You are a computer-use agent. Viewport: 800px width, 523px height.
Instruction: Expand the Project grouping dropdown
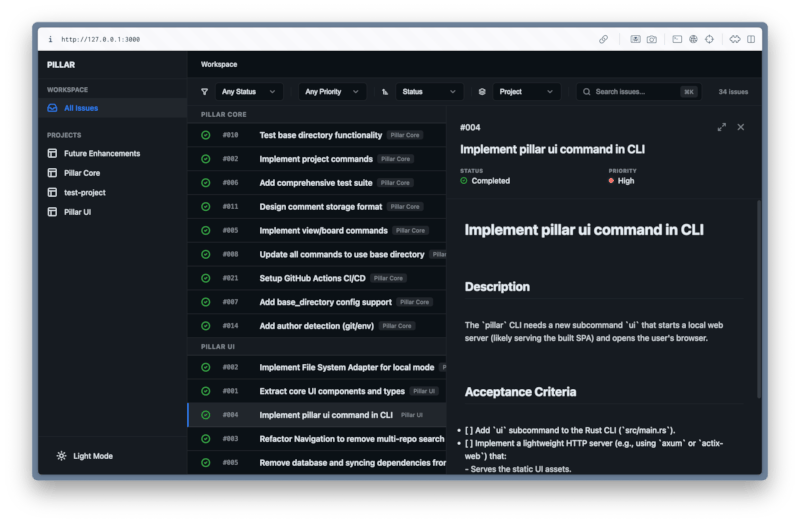click(x=517, y=92)
